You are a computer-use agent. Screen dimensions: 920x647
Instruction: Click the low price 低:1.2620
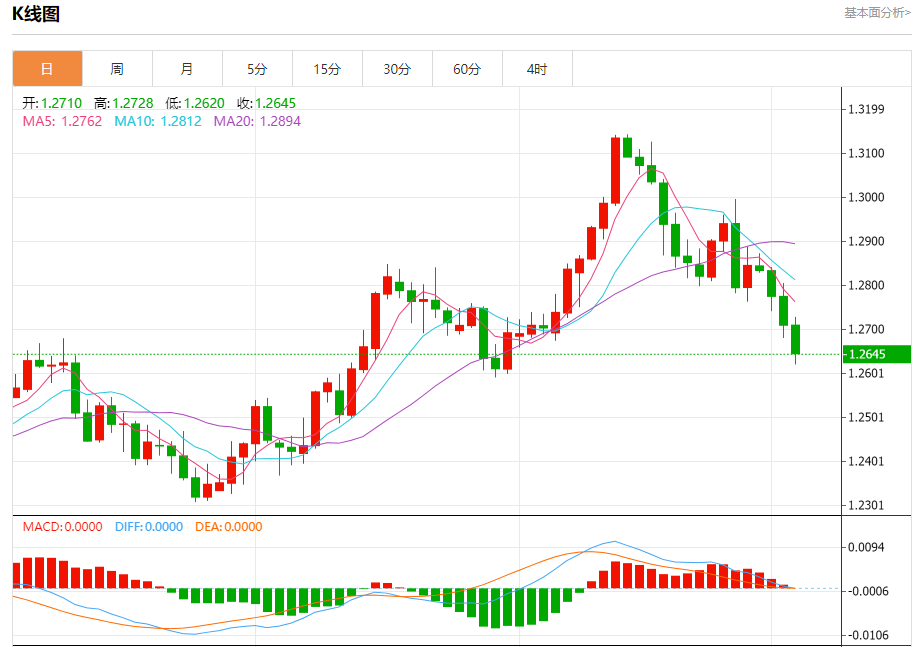(x=195, y=103)
